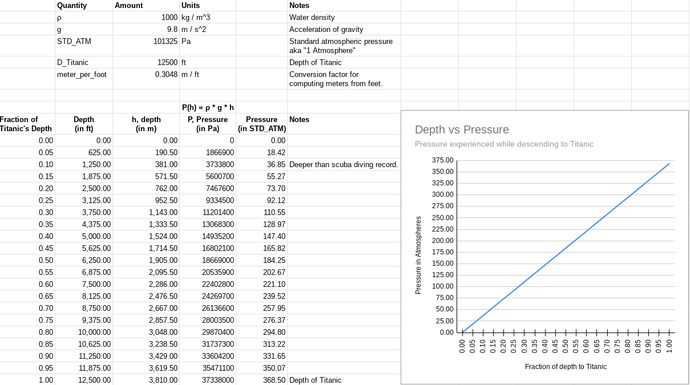Click the formula cell P(h) = ρ * g * h
This screenshot has width=690, height=385.
point(208,107)
